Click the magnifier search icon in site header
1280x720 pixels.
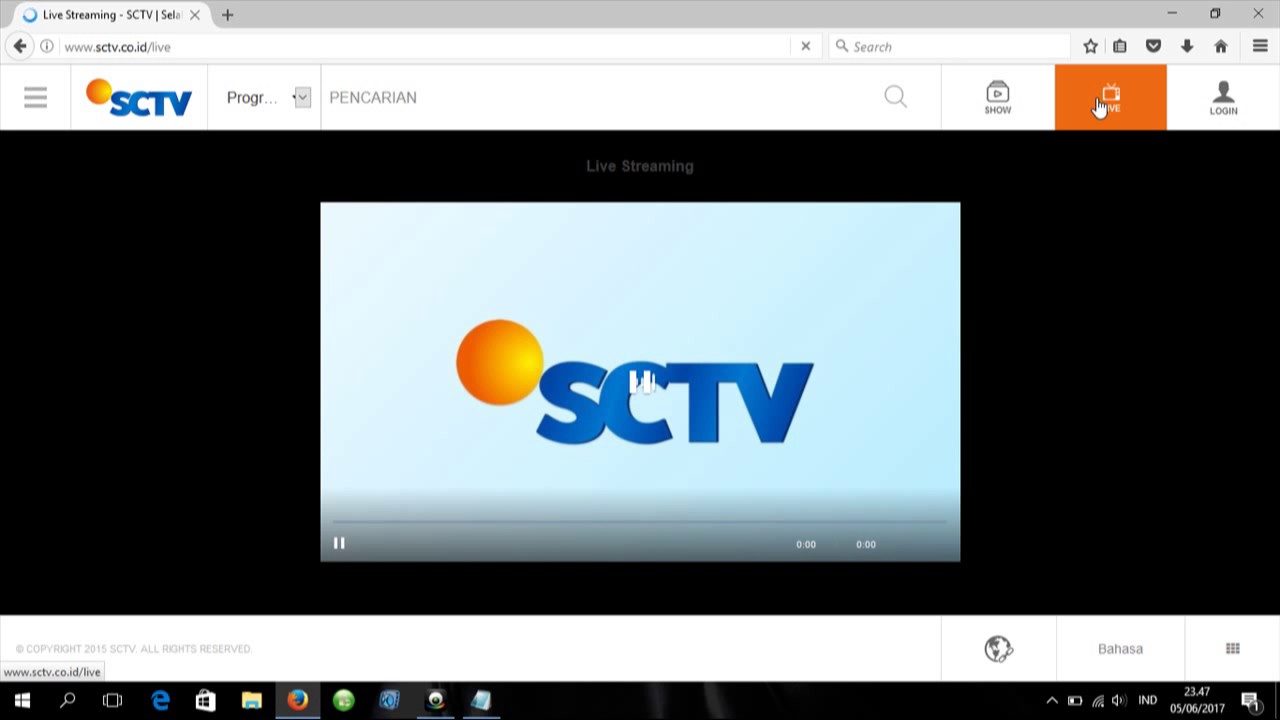(895, 96)
